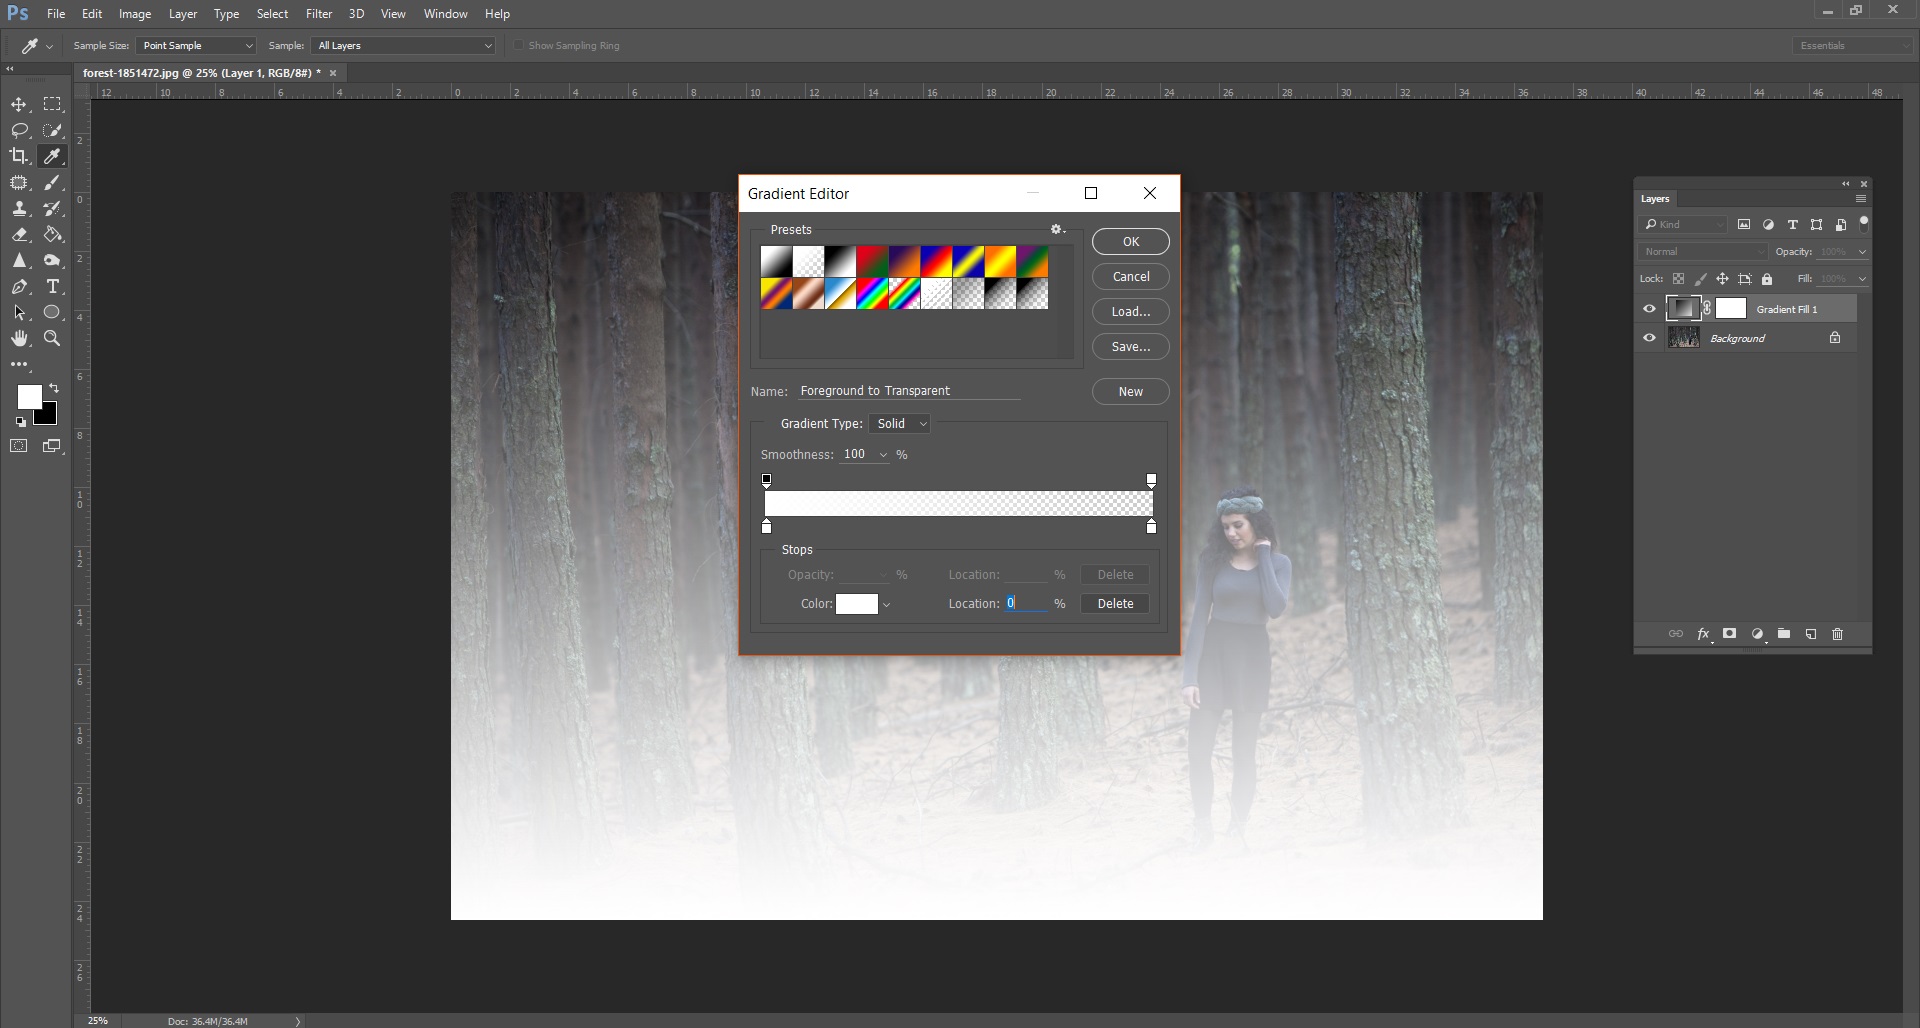Select the Horizontal Type tool
This screenshot has width=1920, height=1028.
tap(52, 287)
